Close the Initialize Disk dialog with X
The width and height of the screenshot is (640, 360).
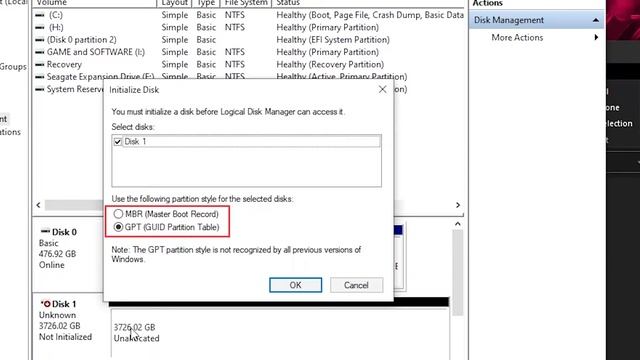coord(382,89)
